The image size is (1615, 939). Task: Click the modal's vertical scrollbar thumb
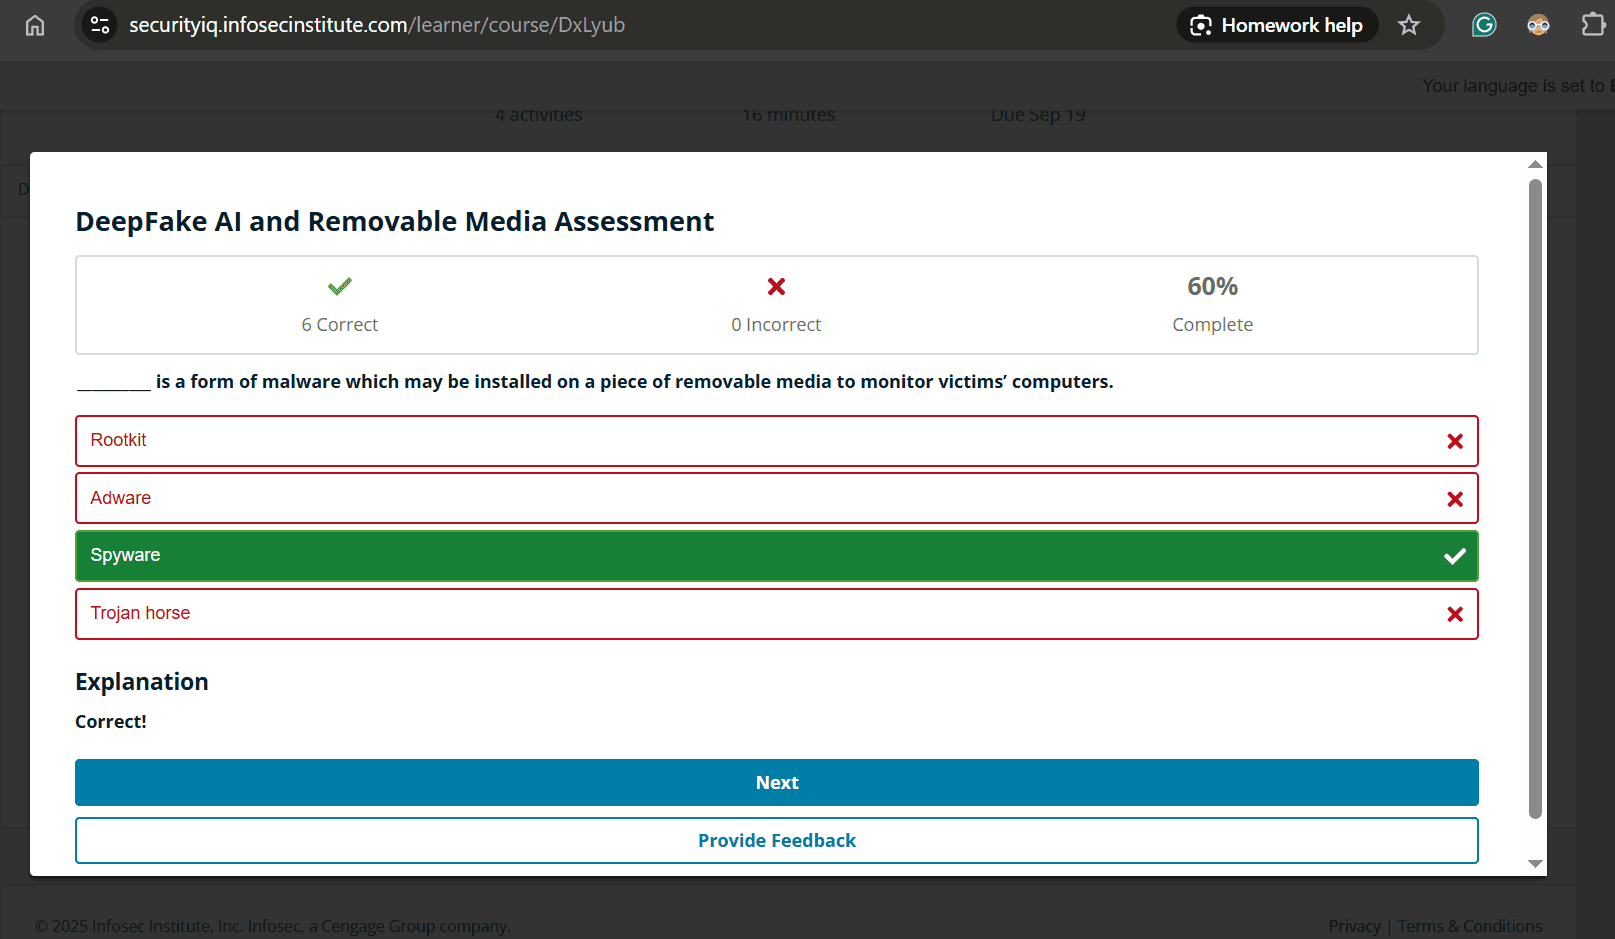pos(1535,500)
